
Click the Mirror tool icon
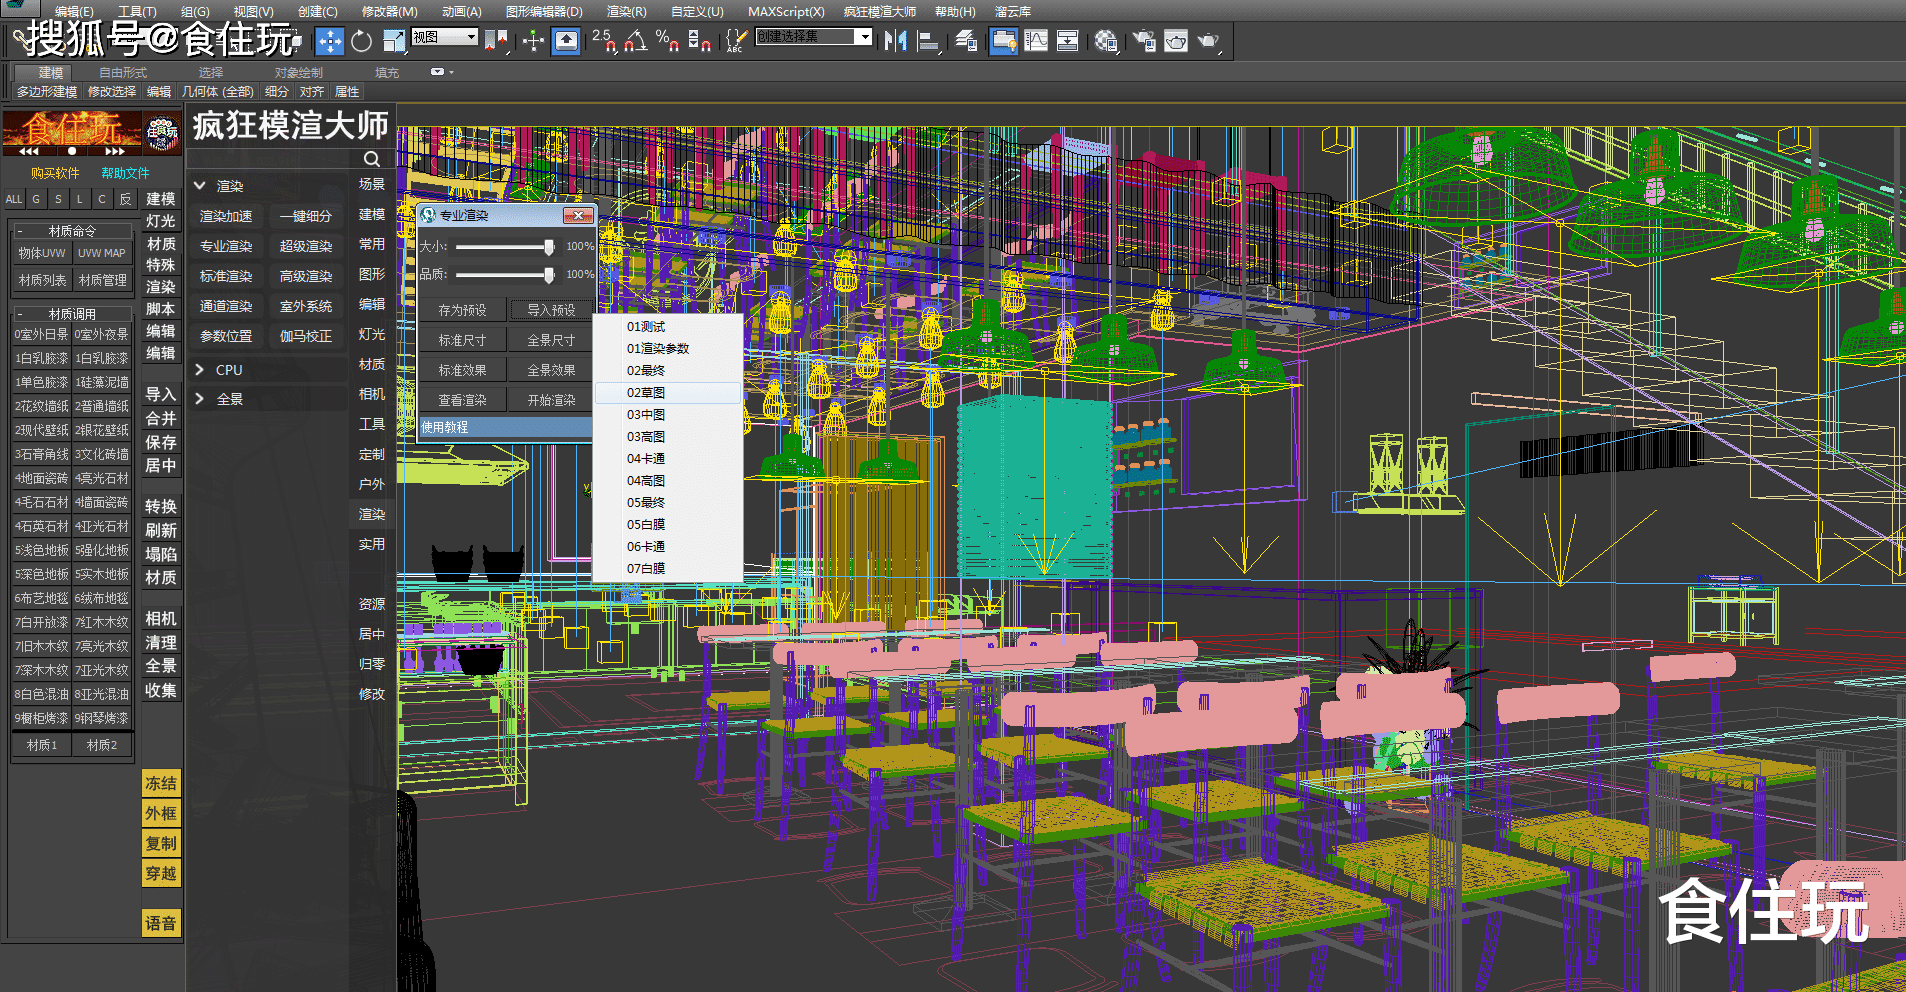point(895,41)
